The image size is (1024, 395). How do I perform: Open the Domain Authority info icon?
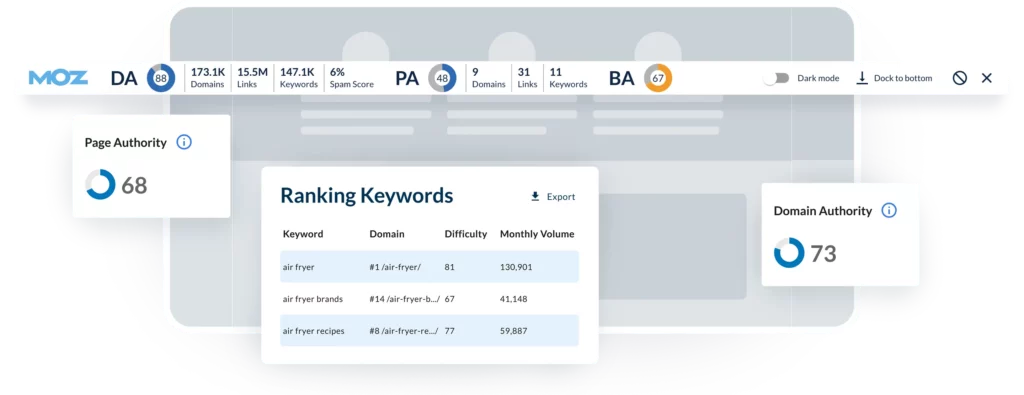click(889, 211)
